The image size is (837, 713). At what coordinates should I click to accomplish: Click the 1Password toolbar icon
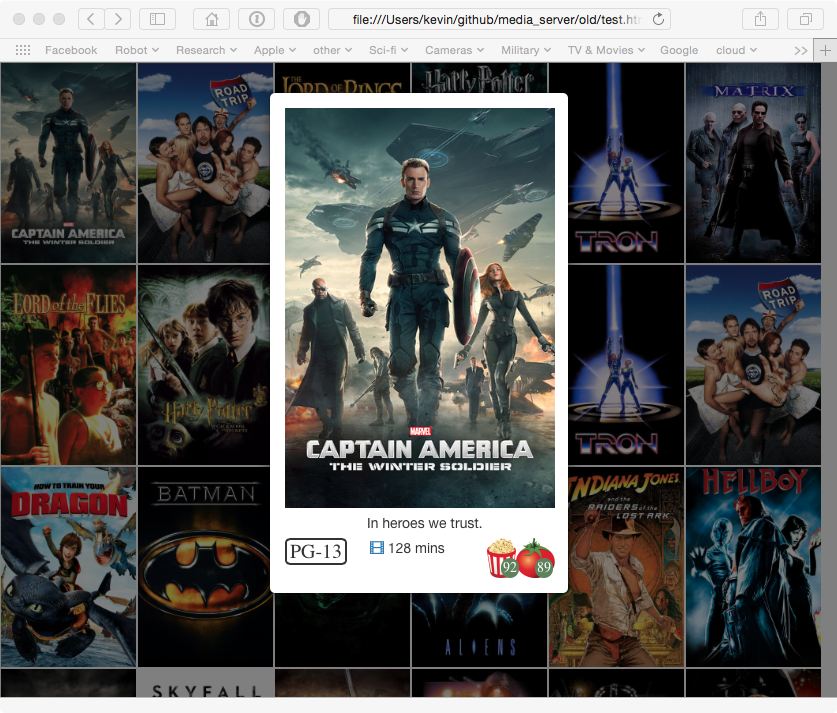click(257, 19)
